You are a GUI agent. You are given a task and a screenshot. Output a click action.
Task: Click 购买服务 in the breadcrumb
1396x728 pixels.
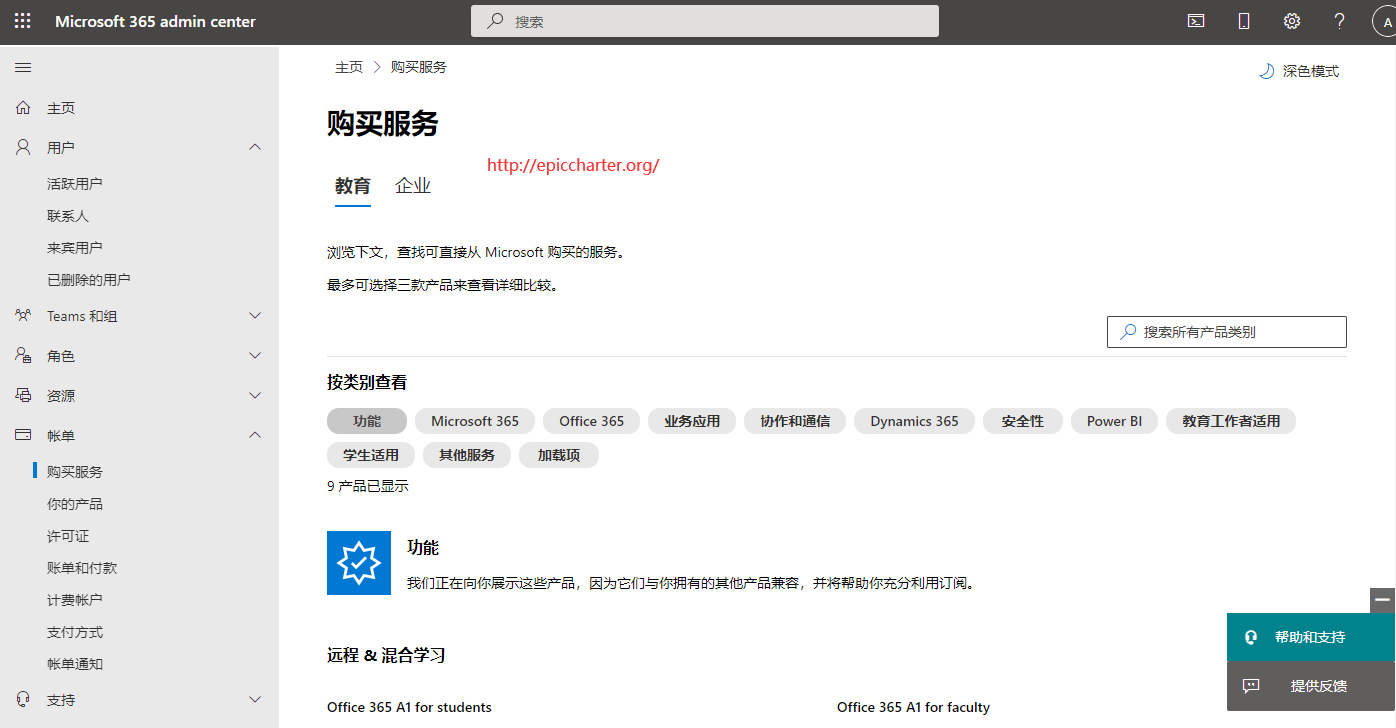[419, 67]
